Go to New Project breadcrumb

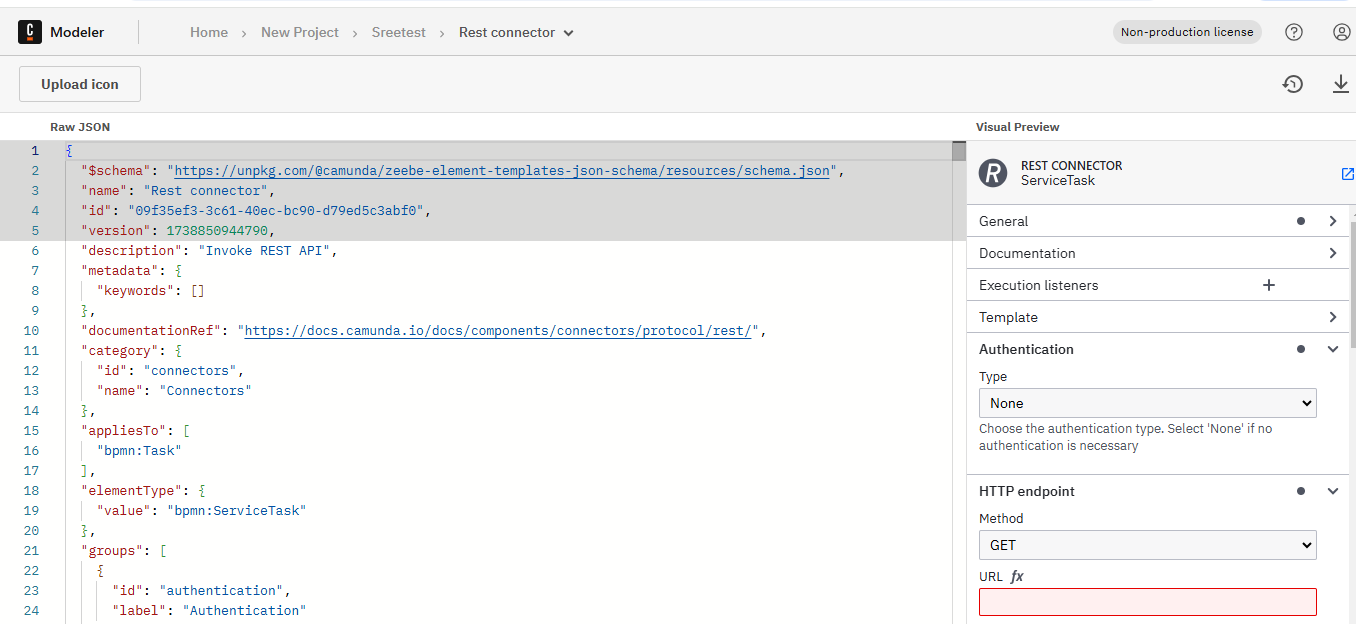coord(300,32)
